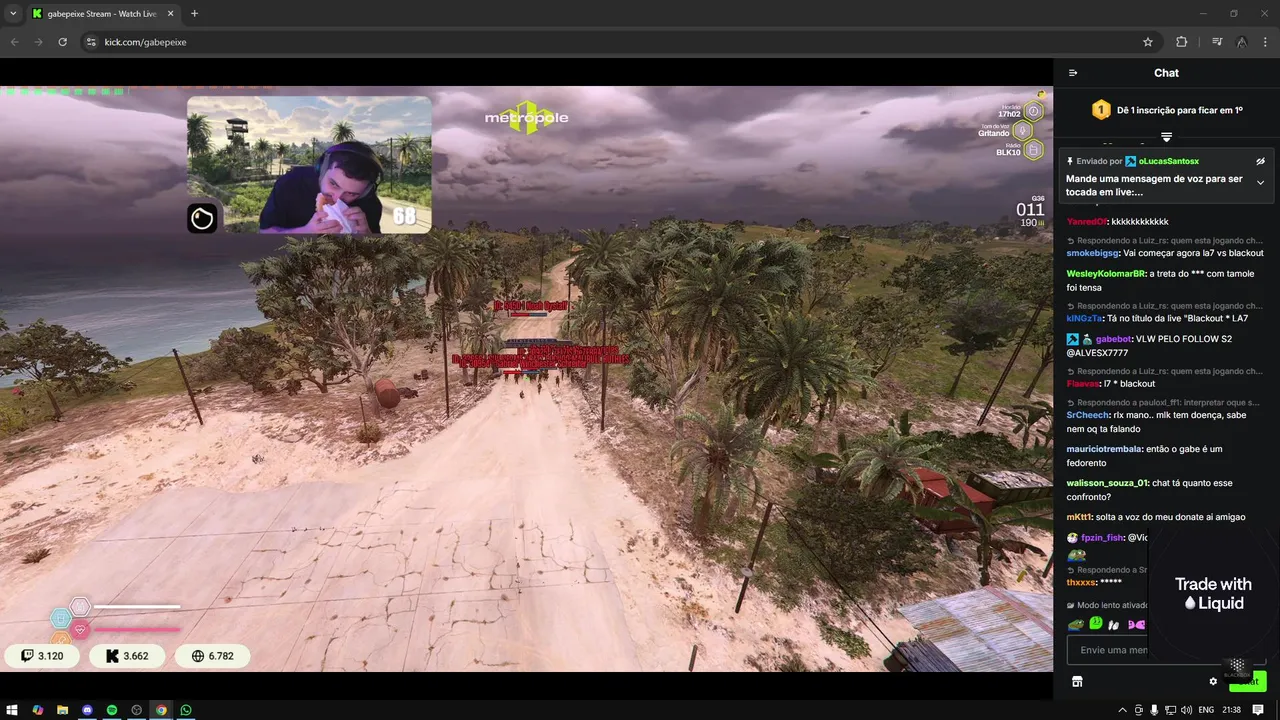Viewport: 1280px width, 720px height.
Task: Click mKtt1 username in chat
Action: pyautogui.click(x=1079, y=517)
